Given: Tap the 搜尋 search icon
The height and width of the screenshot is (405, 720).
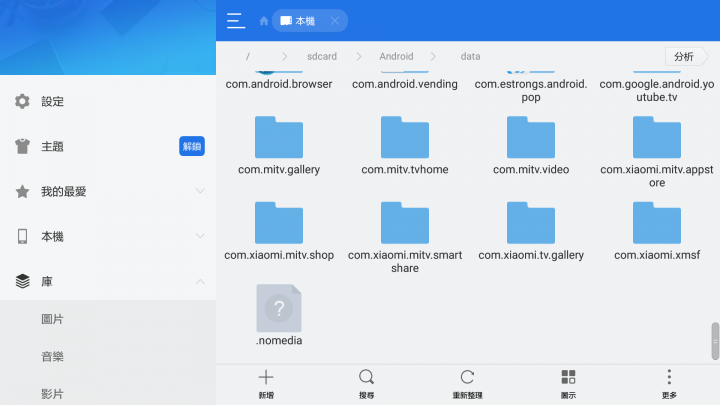Looking at the screenshot, I should click(366, 377).
